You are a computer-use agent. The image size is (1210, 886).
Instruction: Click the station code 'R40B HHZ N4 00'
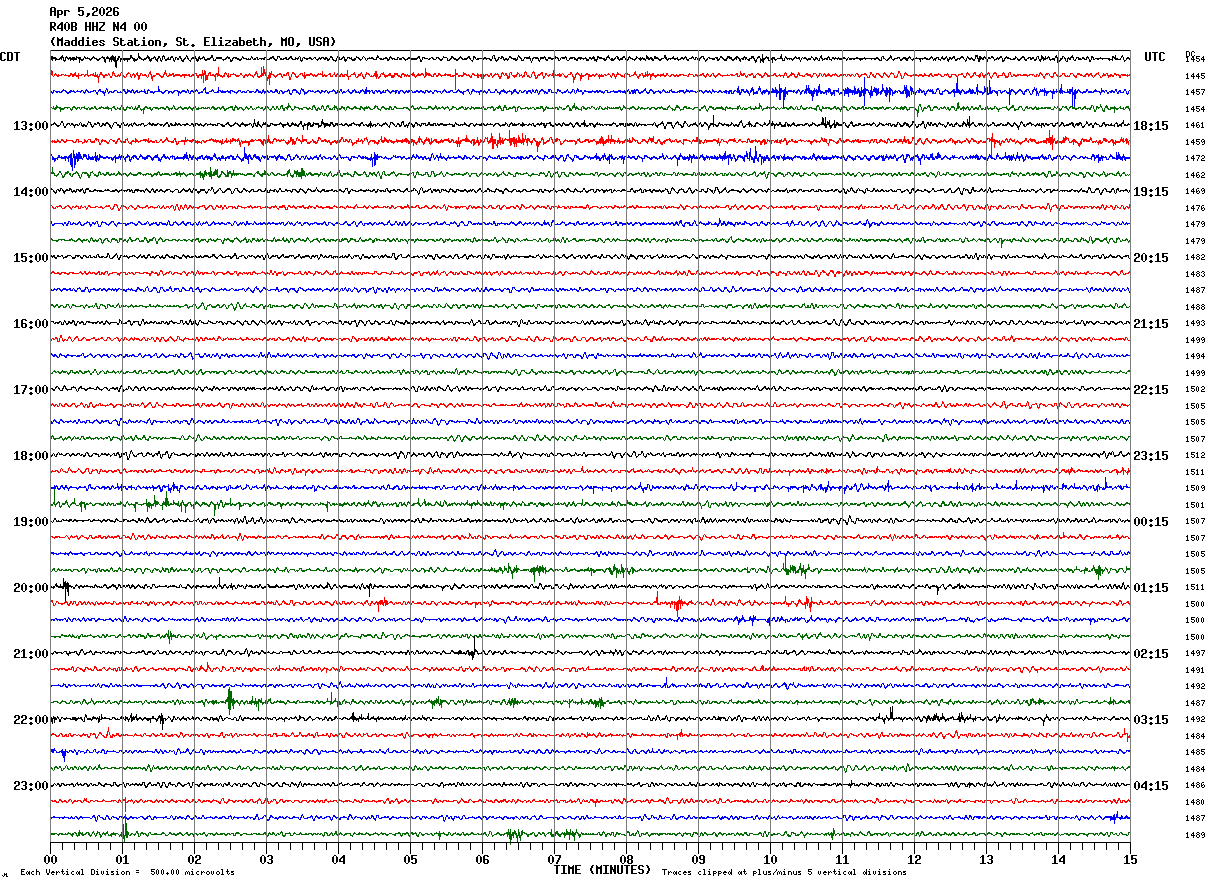98,27
